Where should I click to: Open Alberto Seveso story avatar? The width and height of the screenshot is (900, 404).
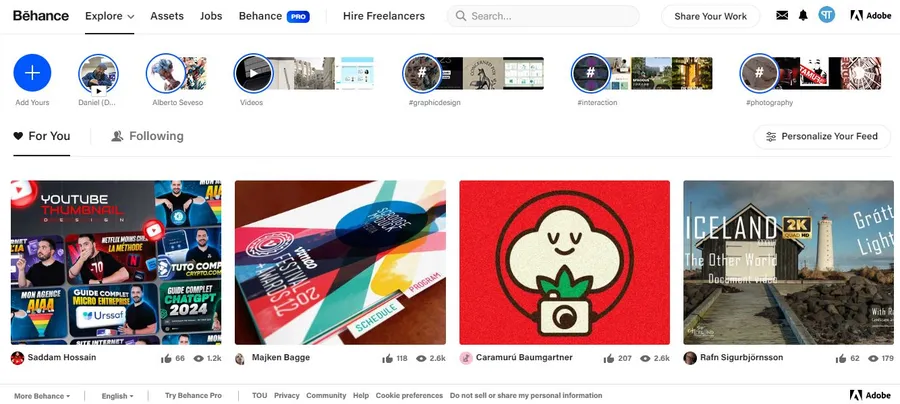pos(166,73)
